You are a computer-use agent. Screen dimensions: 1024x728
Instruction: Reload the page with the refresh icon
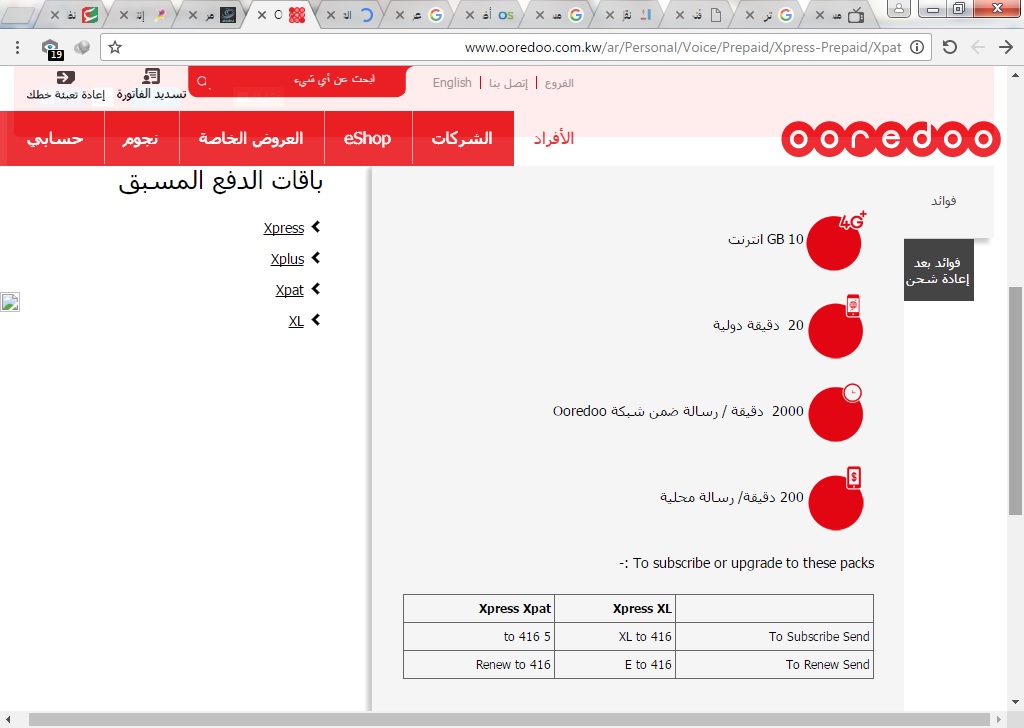click(950, 47)
